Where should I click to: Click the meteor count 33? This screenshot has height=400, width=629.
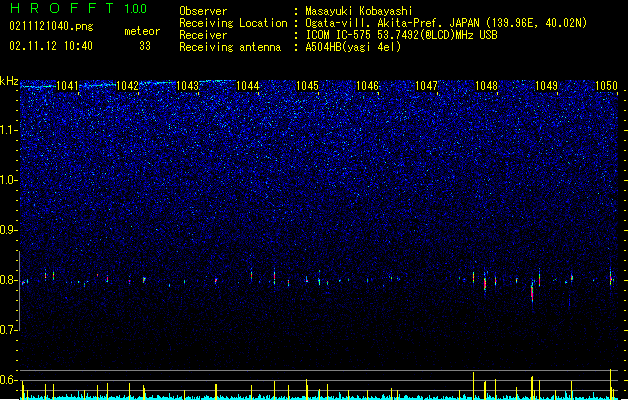(x=145, y=46)
